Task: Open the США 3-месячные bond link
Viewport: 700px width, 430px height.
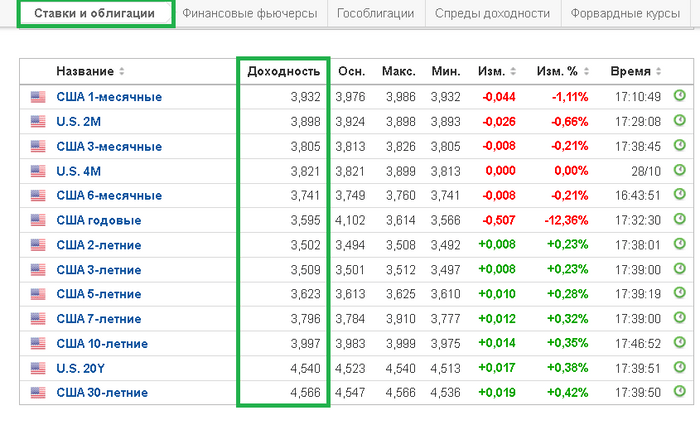Action: (x=108, y=147)
